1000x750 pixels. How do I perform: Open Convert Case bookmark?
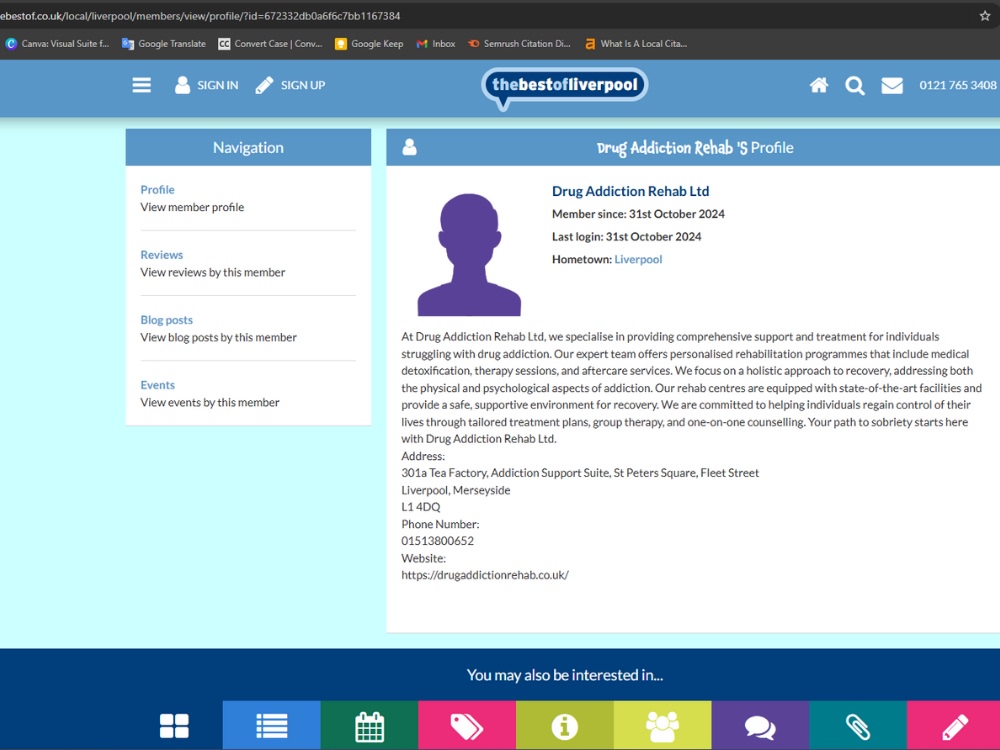tap(270, 44)
